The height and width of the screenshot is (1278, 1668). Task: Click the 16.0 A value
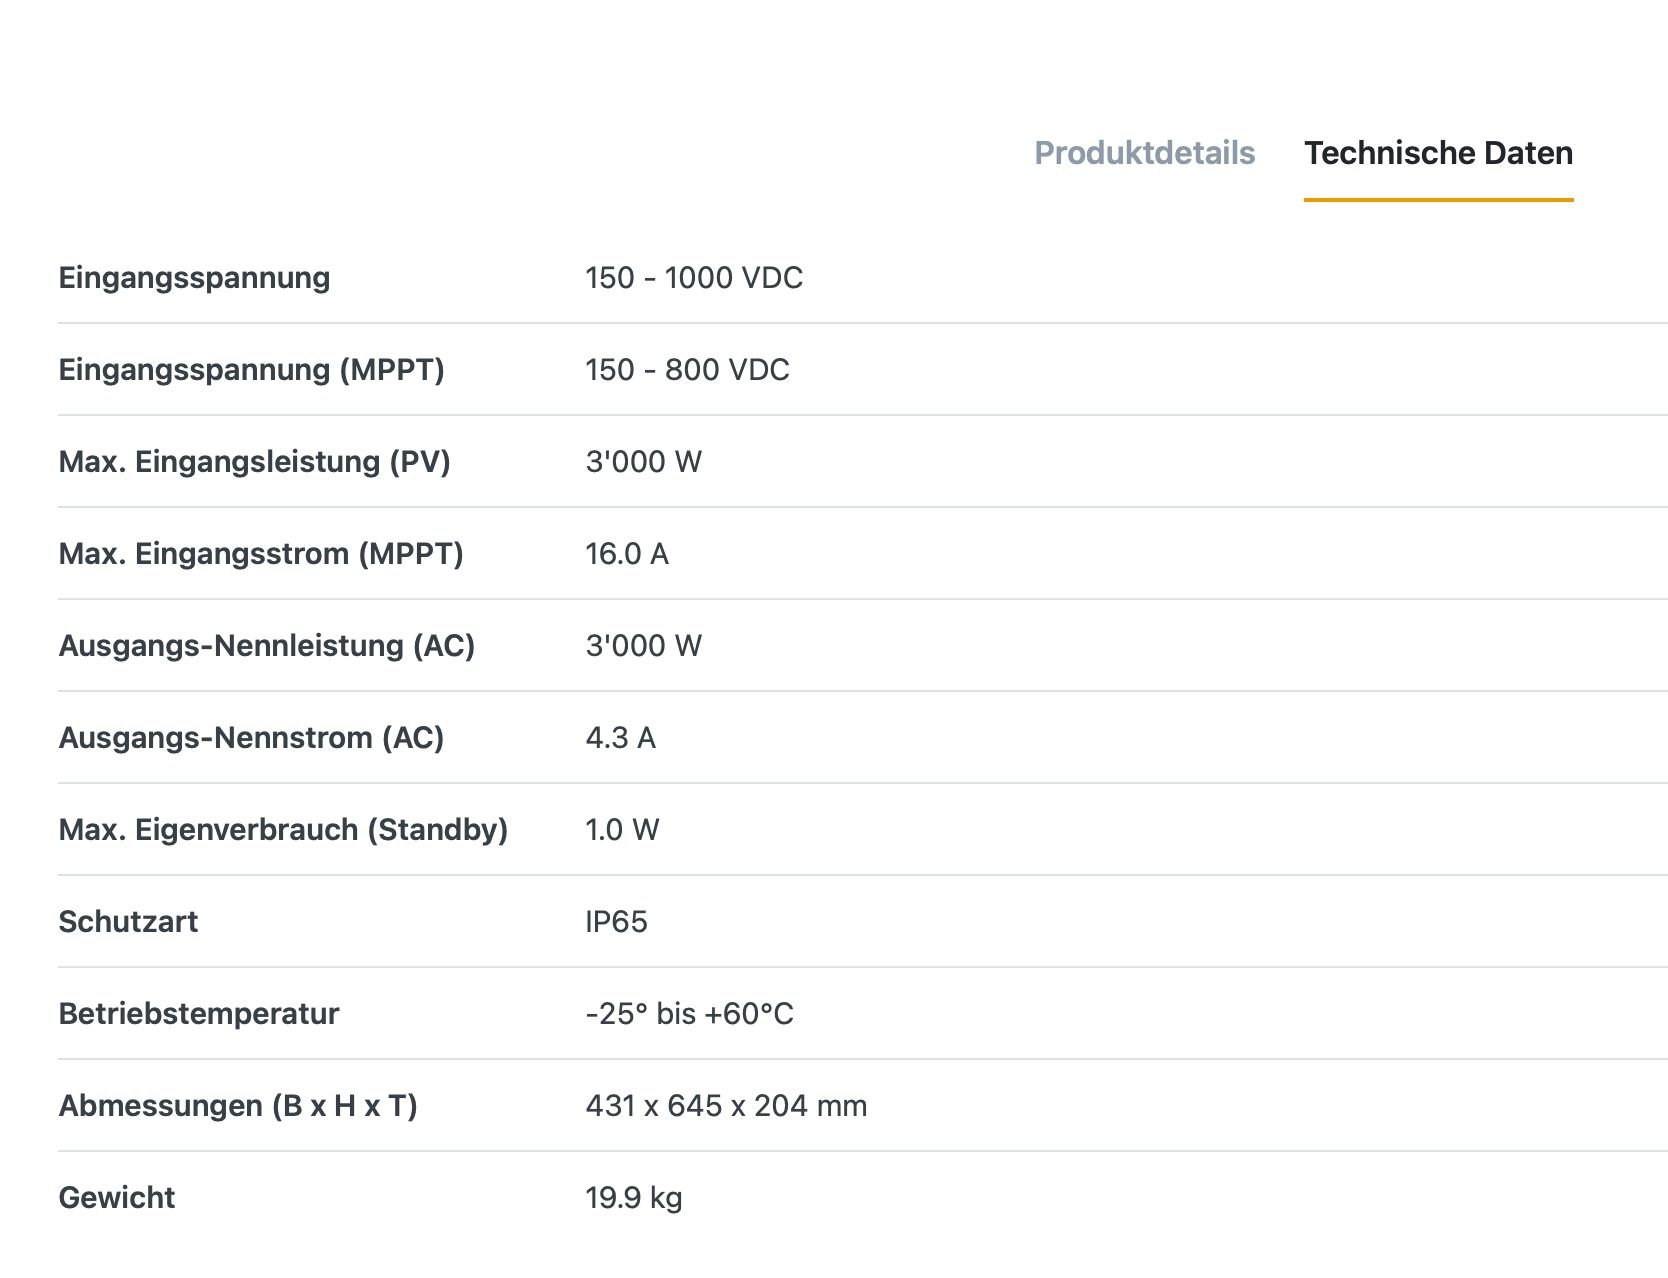(626, 554)
